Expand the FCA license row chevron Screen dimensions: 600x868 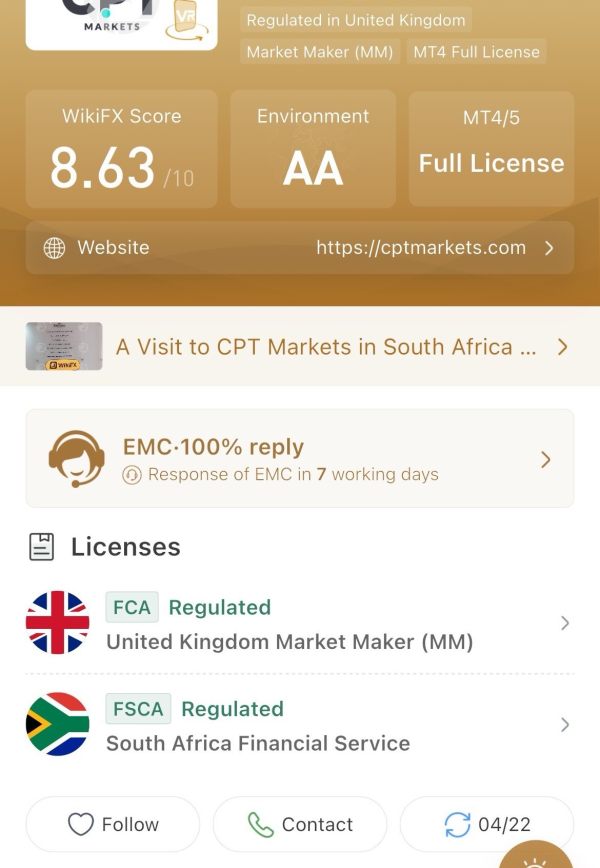[x=565, y=623]
